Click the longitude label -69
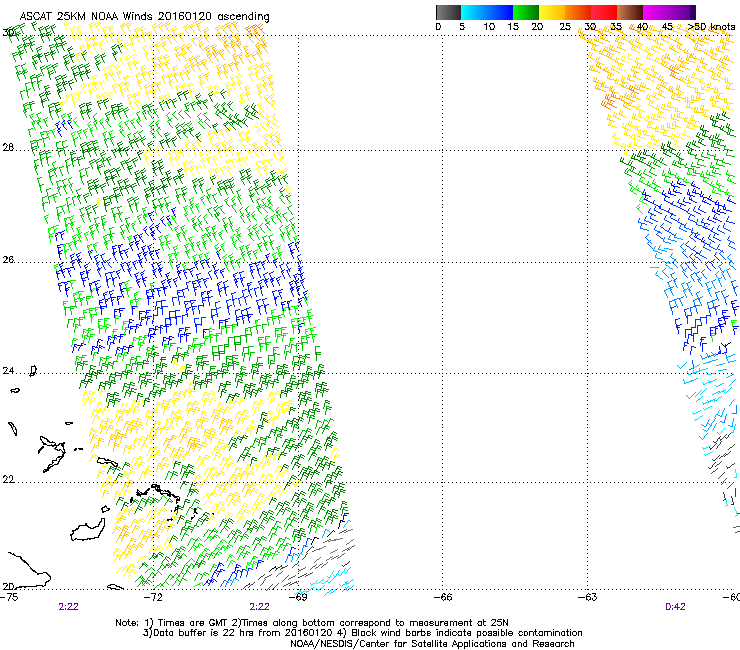 [298, 597]
